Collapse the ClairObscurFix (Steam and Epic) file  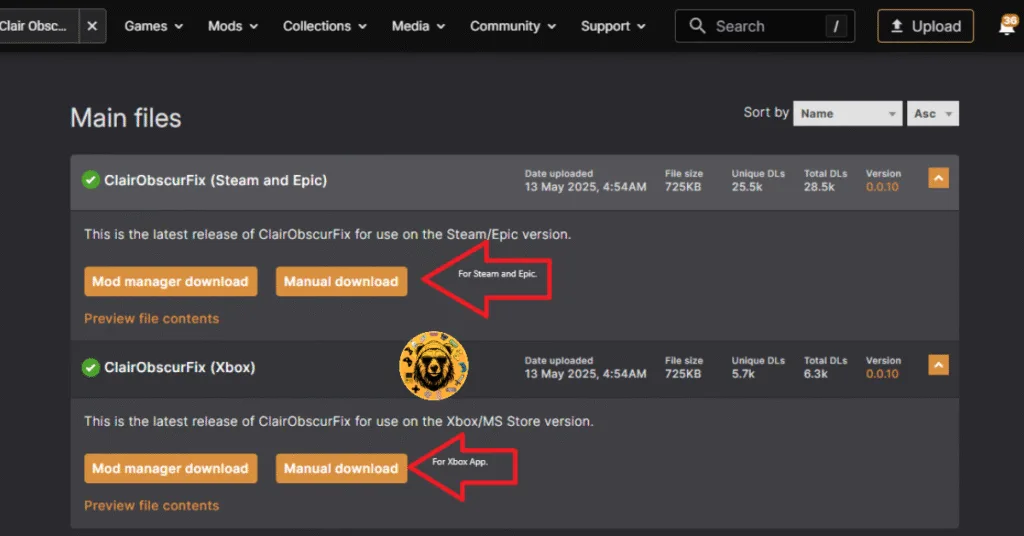pos(938,178)
